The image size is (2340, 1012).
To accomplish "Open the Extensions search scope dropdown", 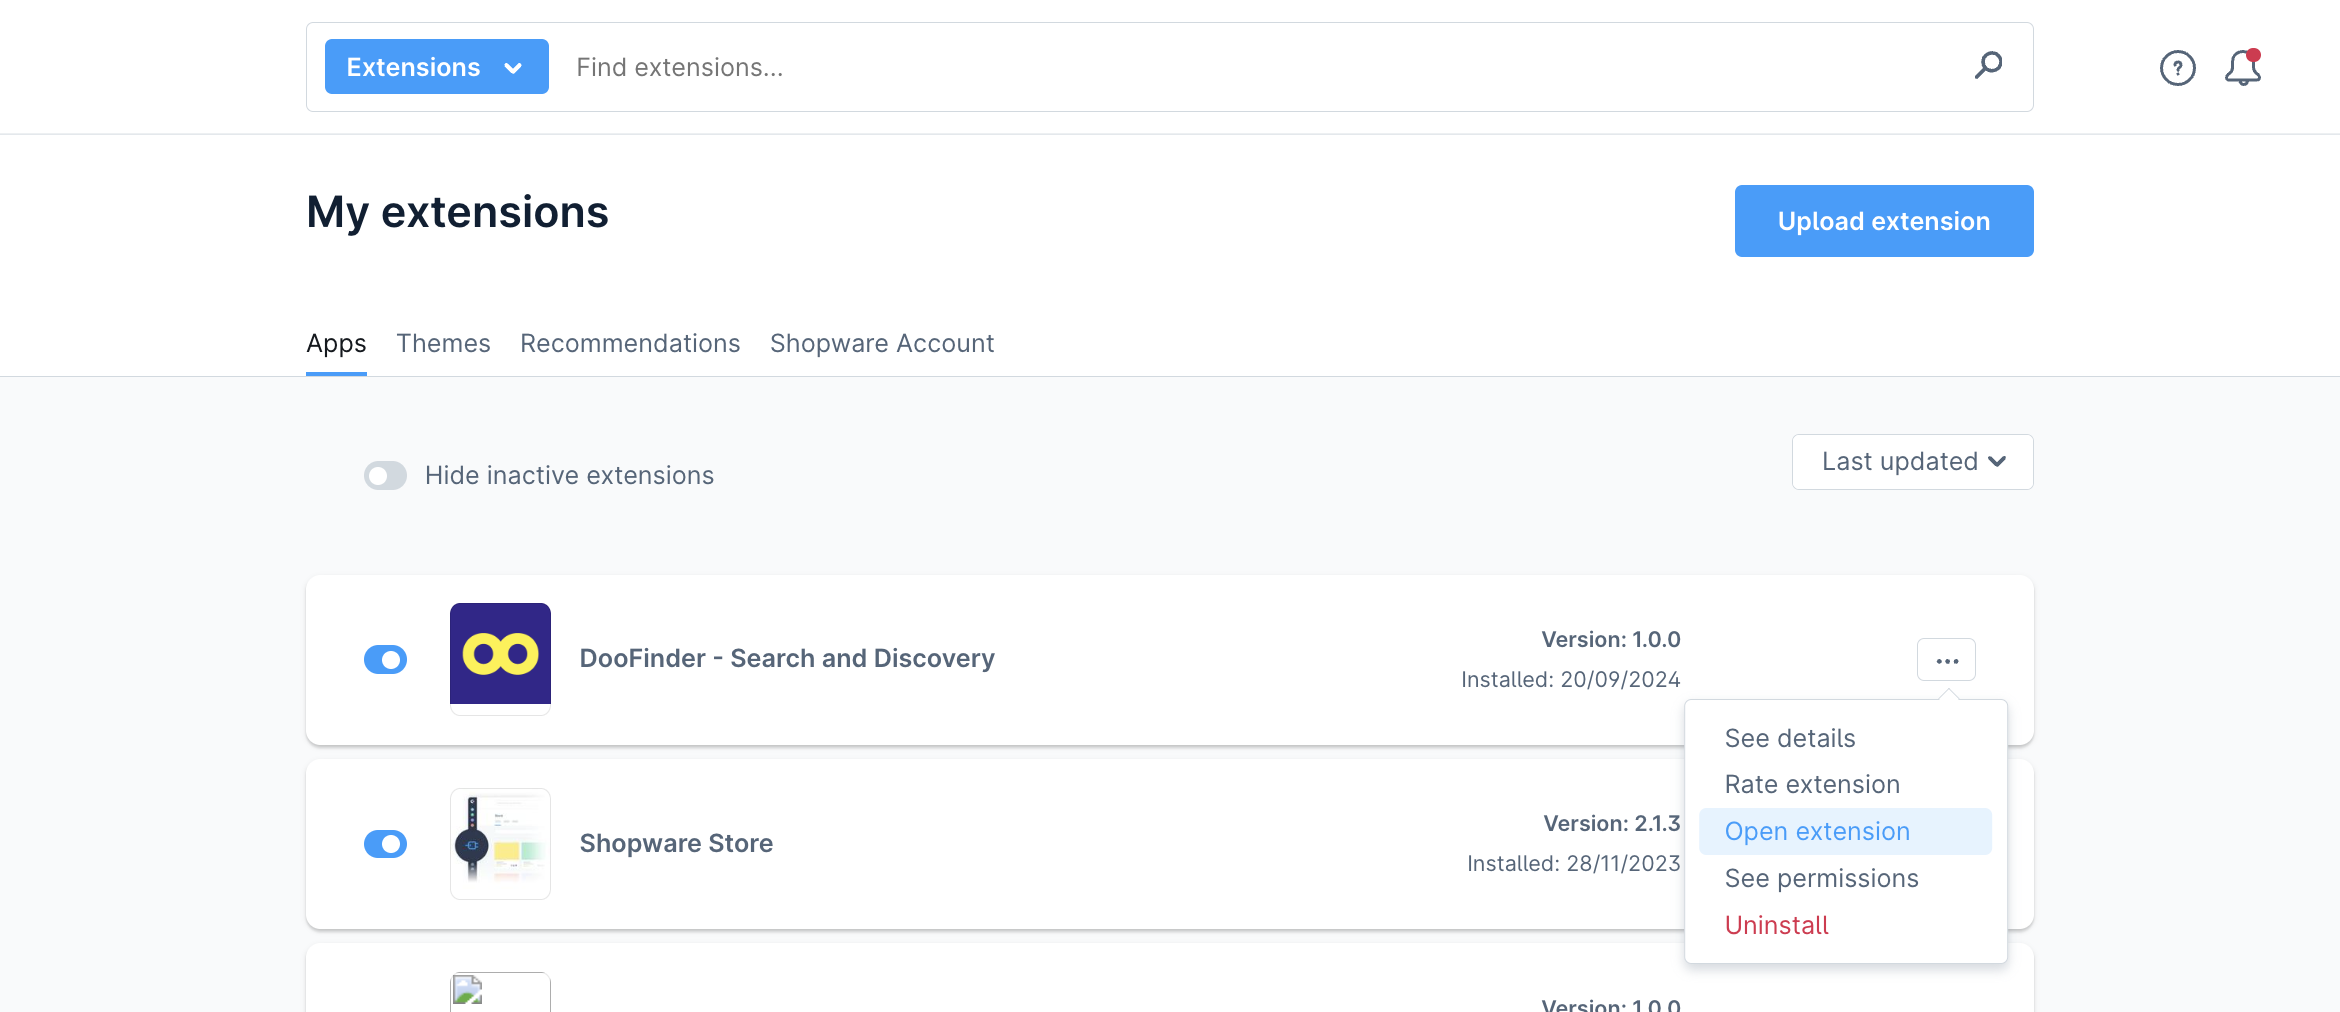I will pyautogui.click(x=437, y=67).
